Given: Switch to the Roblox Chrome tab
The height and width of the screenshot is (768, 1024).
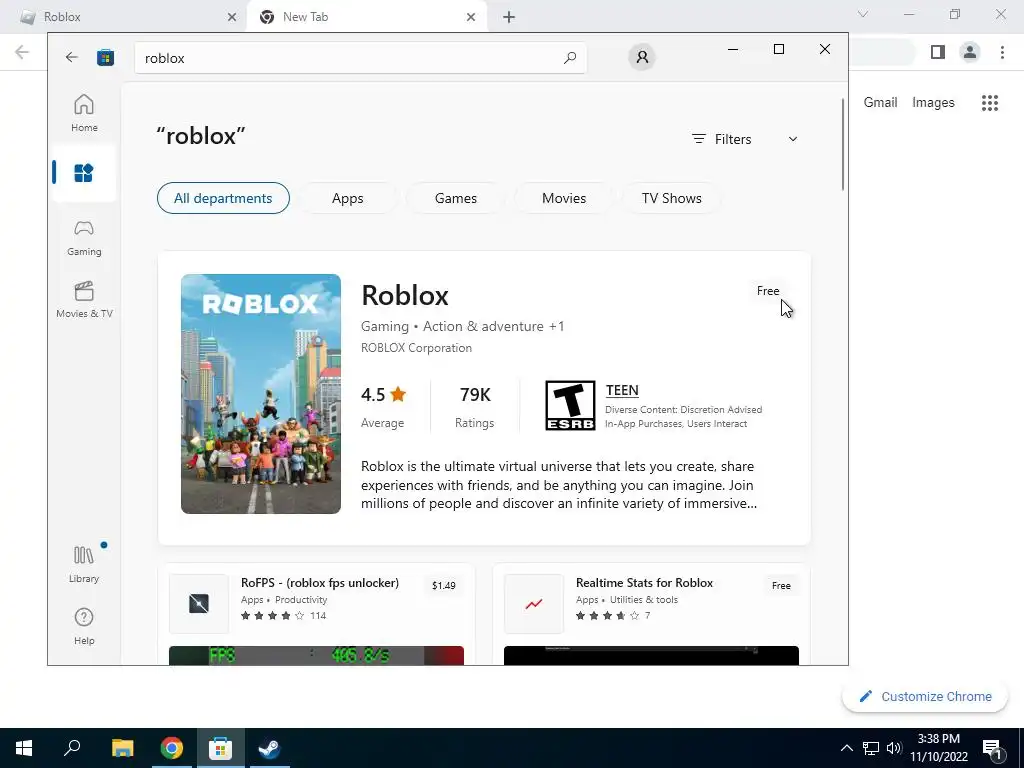Looking at the screenshot, I should [124, 17].
